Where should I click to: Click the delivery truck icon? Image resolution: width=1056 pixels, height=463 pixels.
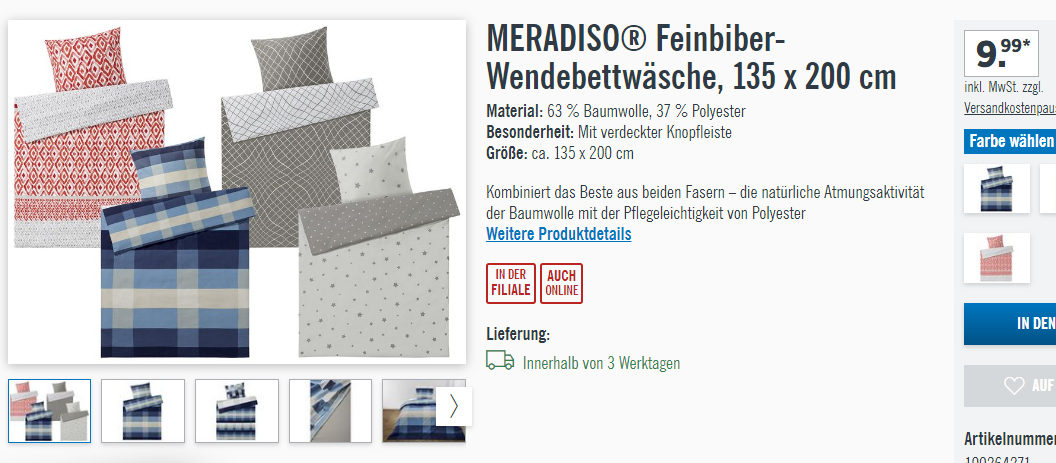pyautogui.click(x=500, y=361)
